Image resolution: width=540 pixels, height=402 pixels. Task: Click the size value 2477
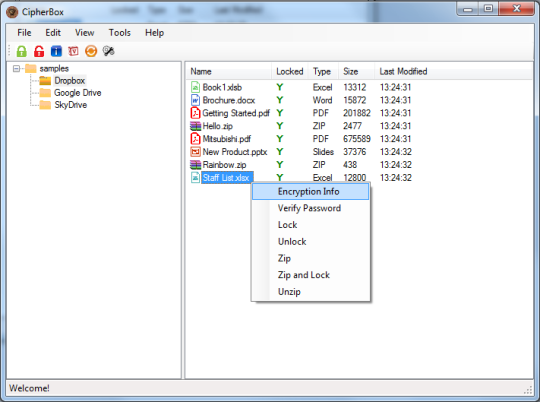(352, 126)
